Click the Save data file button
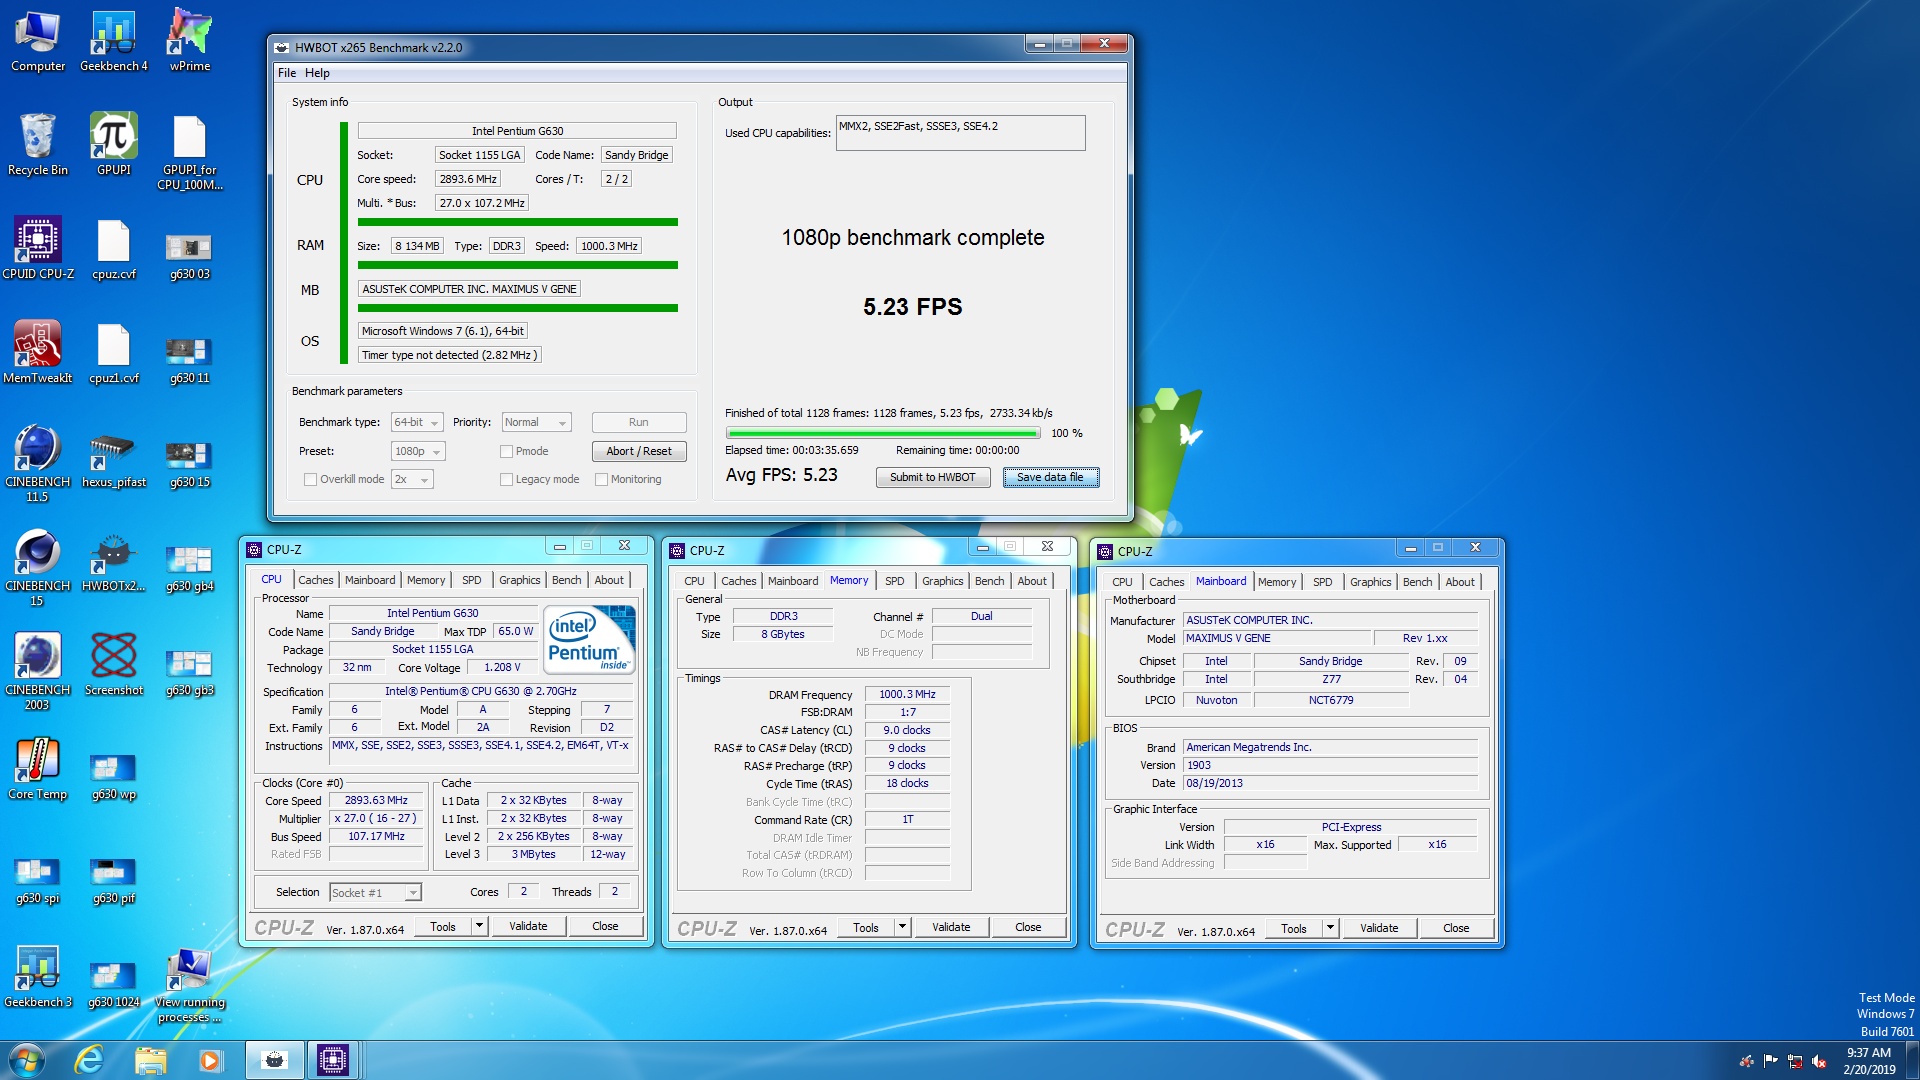Viewport: 1920px width, 1080px height. (x=1050, y=478)
